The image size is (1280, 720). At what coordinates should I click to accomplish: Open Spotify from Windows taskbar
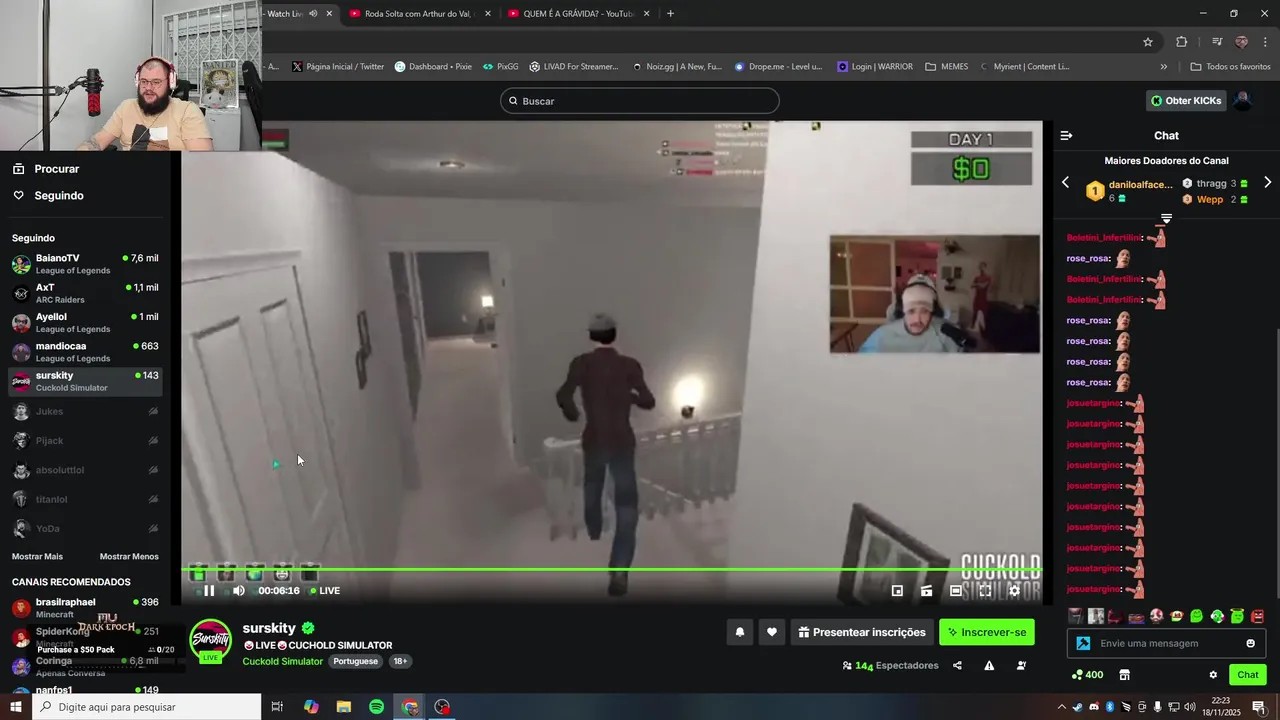click(376, 707)
